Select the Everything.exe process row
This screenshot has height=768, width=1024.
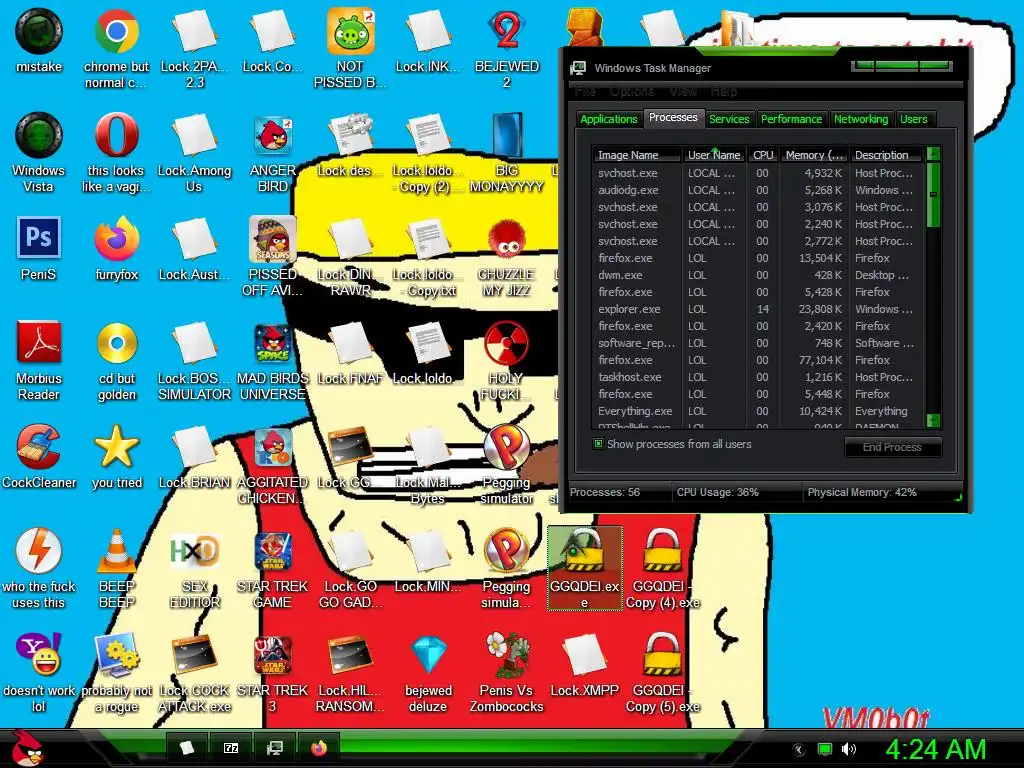[758, 411]
